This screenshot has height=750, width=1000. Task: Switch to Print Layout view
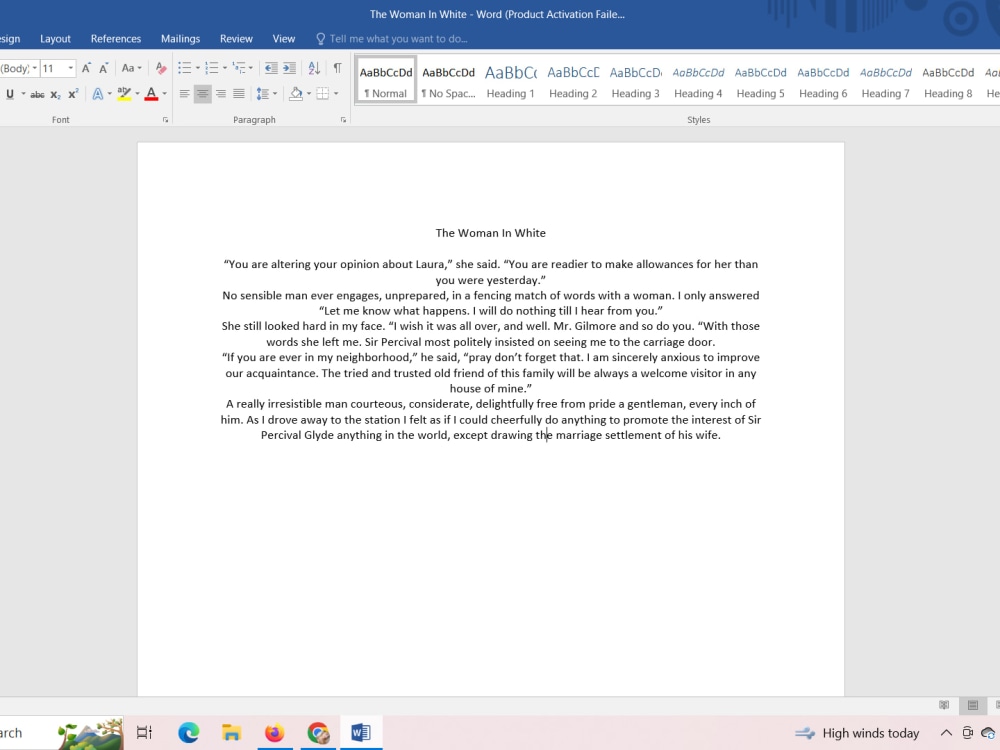[x=973, y=705]
